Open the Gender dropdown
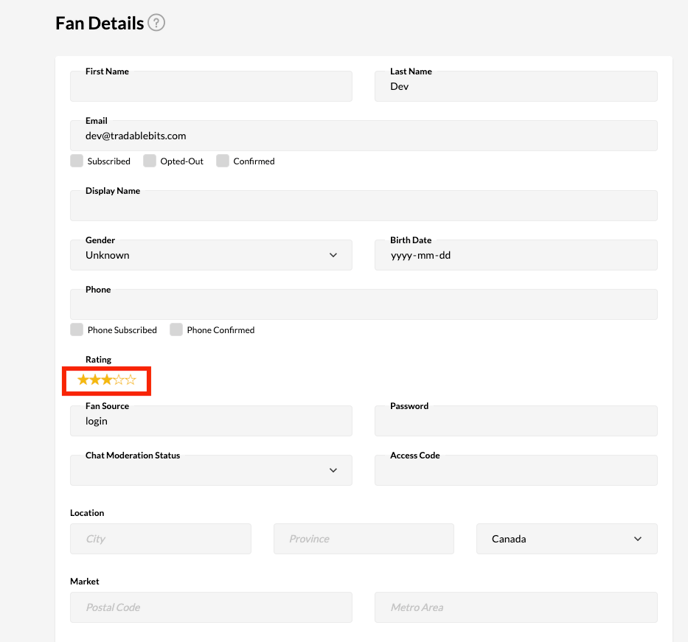The height and width of the screenshot is (642, 688). (x=211, y=255)
